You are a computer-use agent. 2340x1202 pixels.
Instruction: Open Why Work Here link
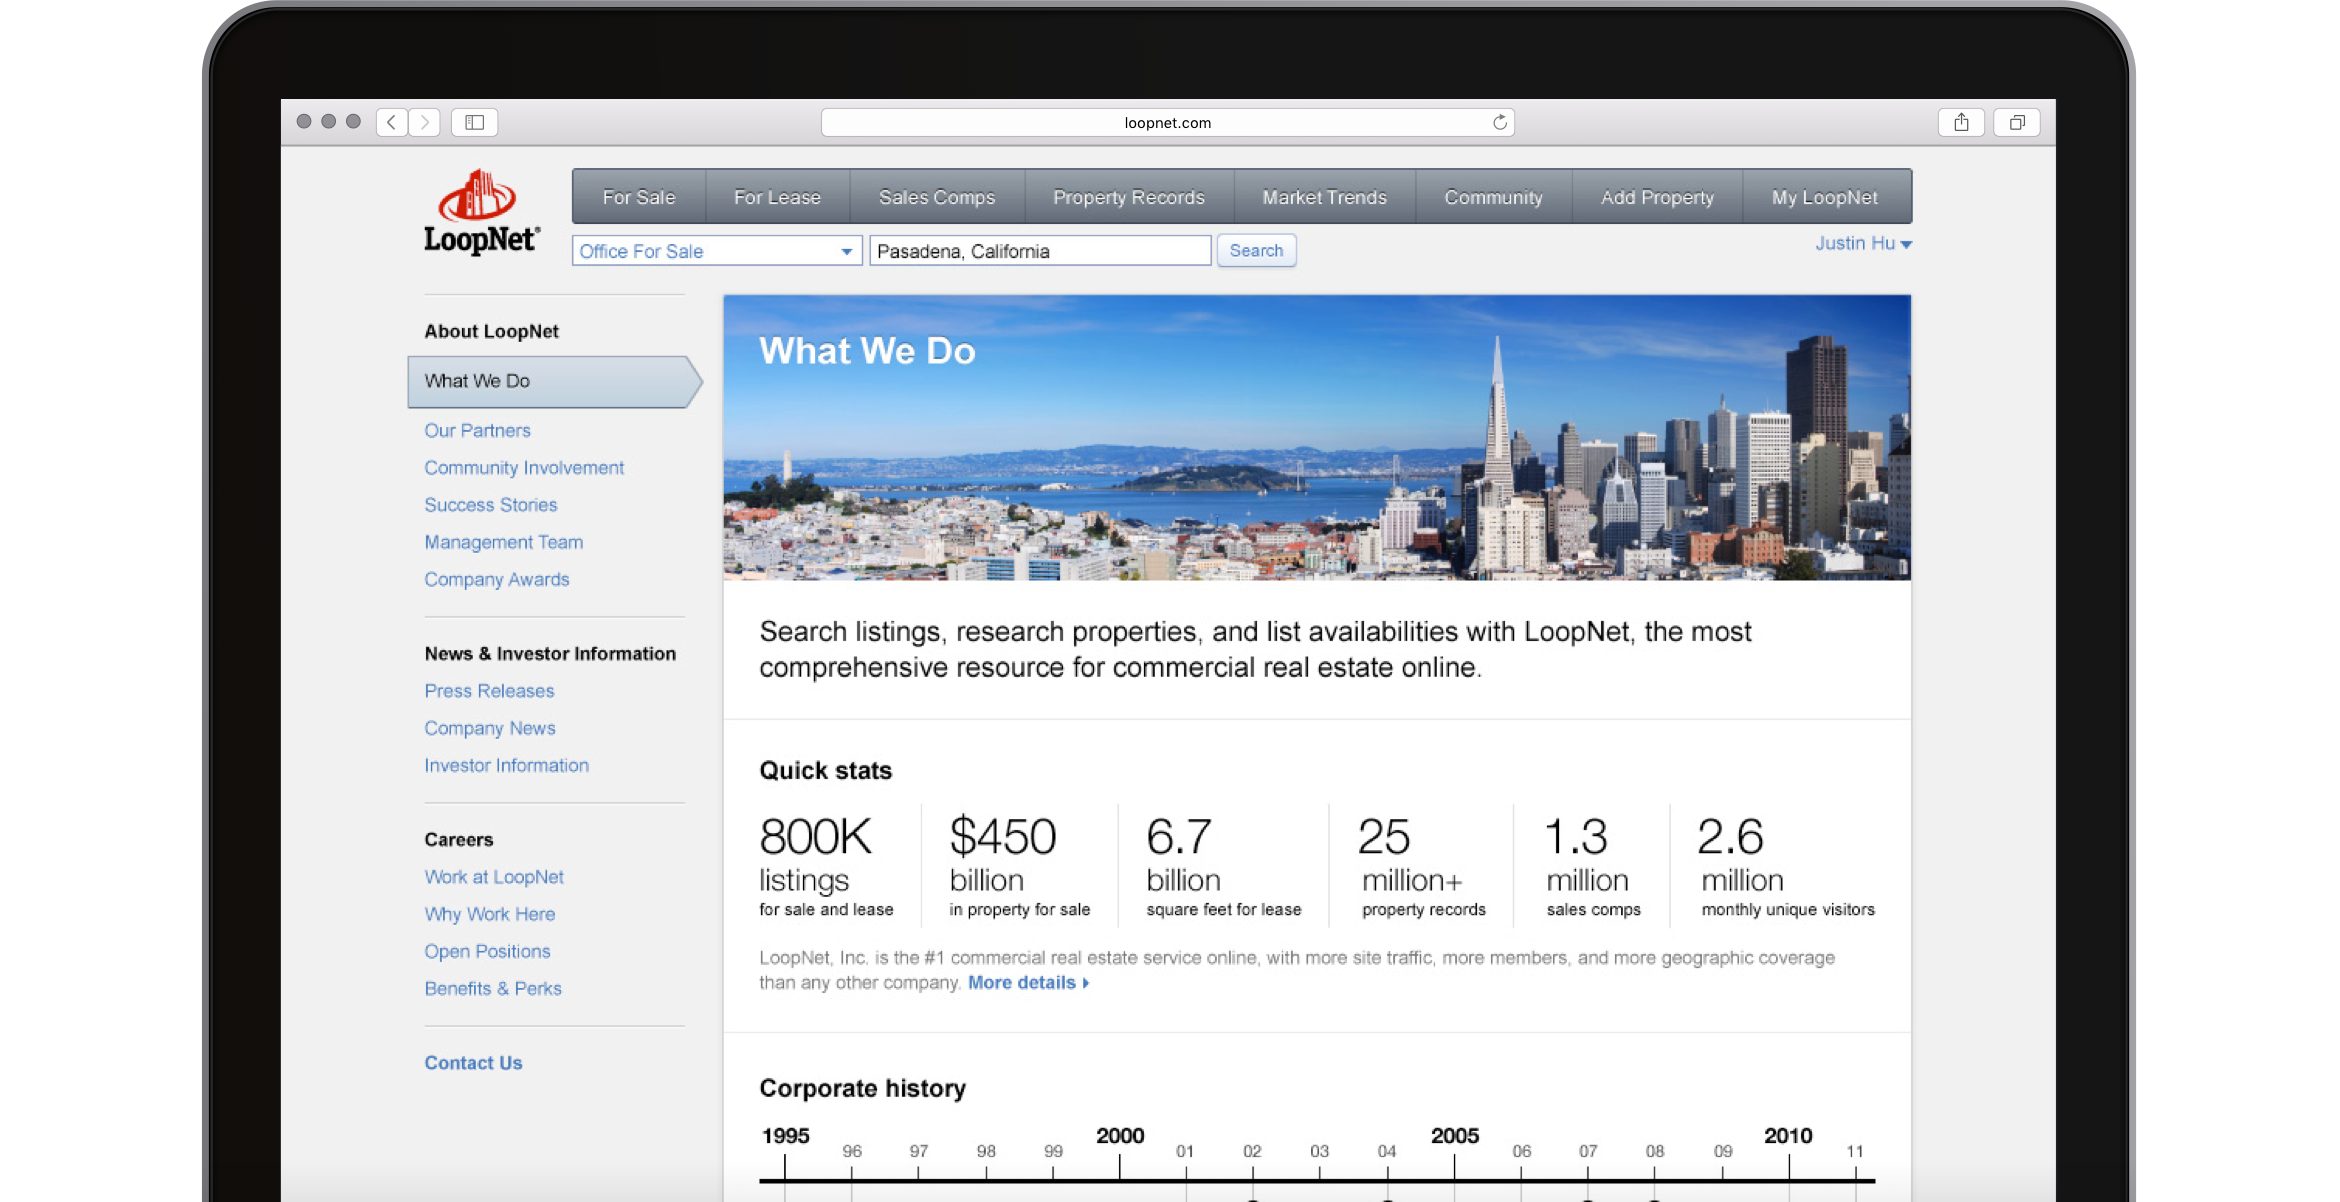[x=489, y=913]
